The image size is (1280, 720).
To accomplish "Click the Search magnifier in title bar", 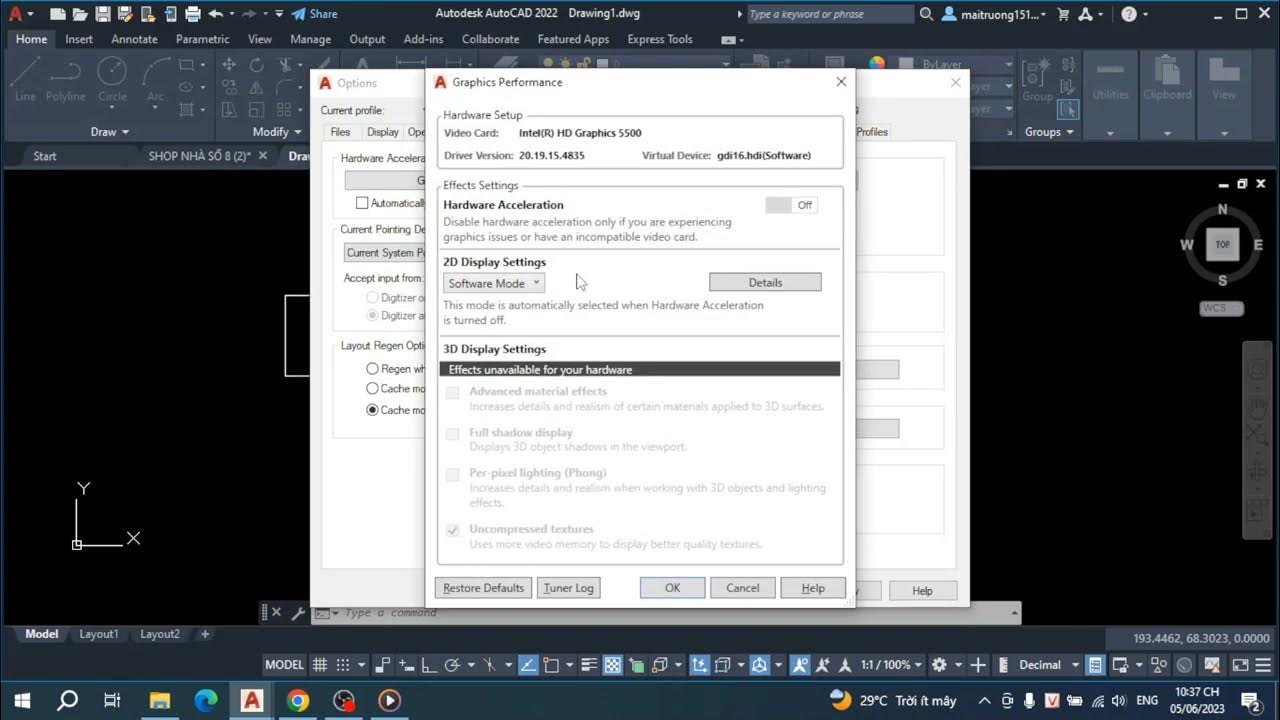I will 926,14.
